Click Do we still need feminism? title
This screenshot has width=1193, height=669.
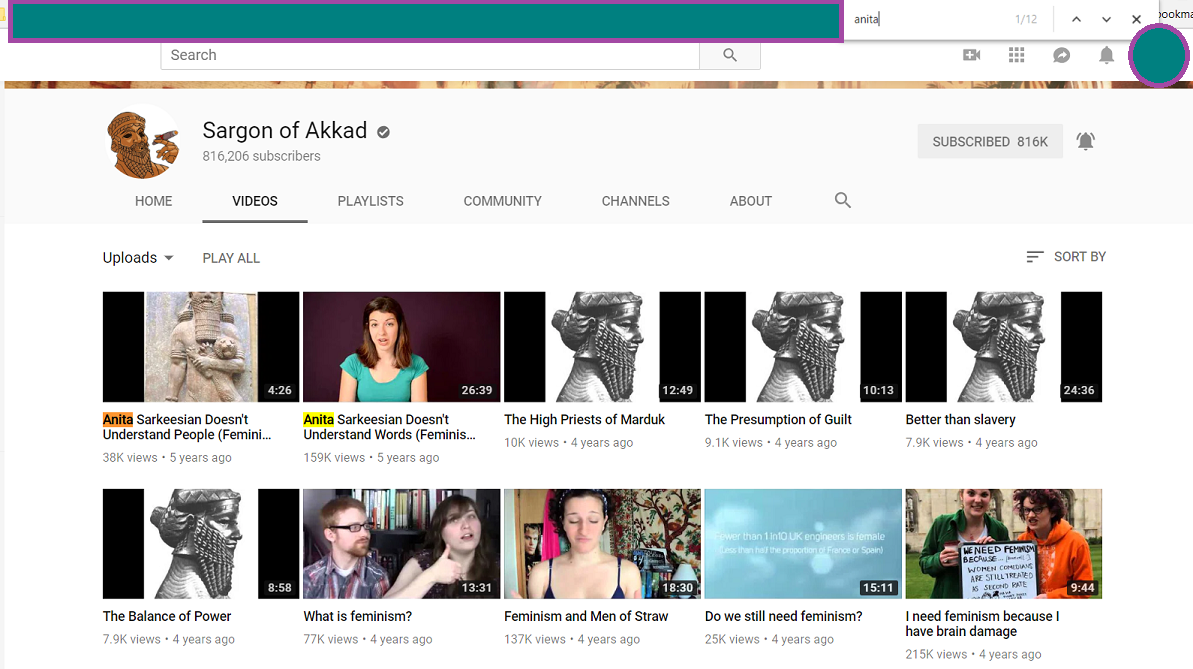pyautogui.click(x=784, y=616)
